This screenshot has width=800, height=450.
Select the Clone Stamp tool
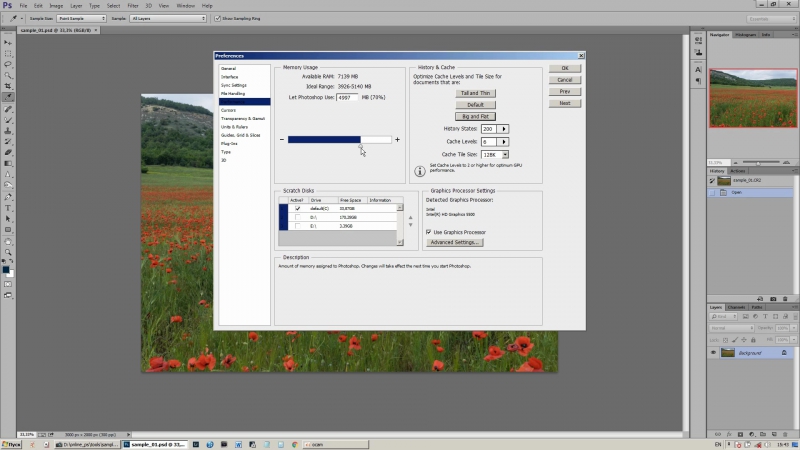[8, 131]
